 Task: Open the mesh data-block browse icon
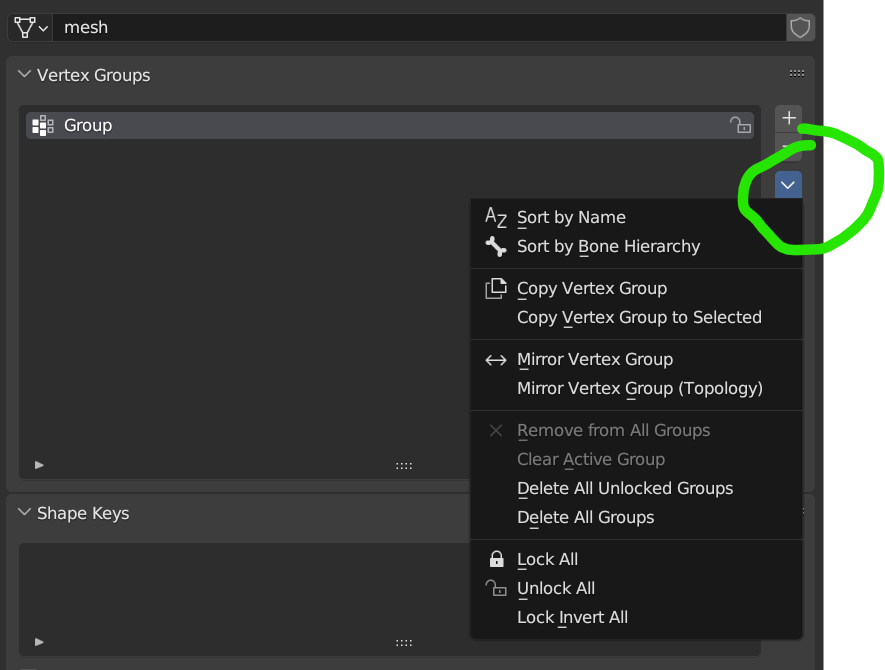(30, 27)
